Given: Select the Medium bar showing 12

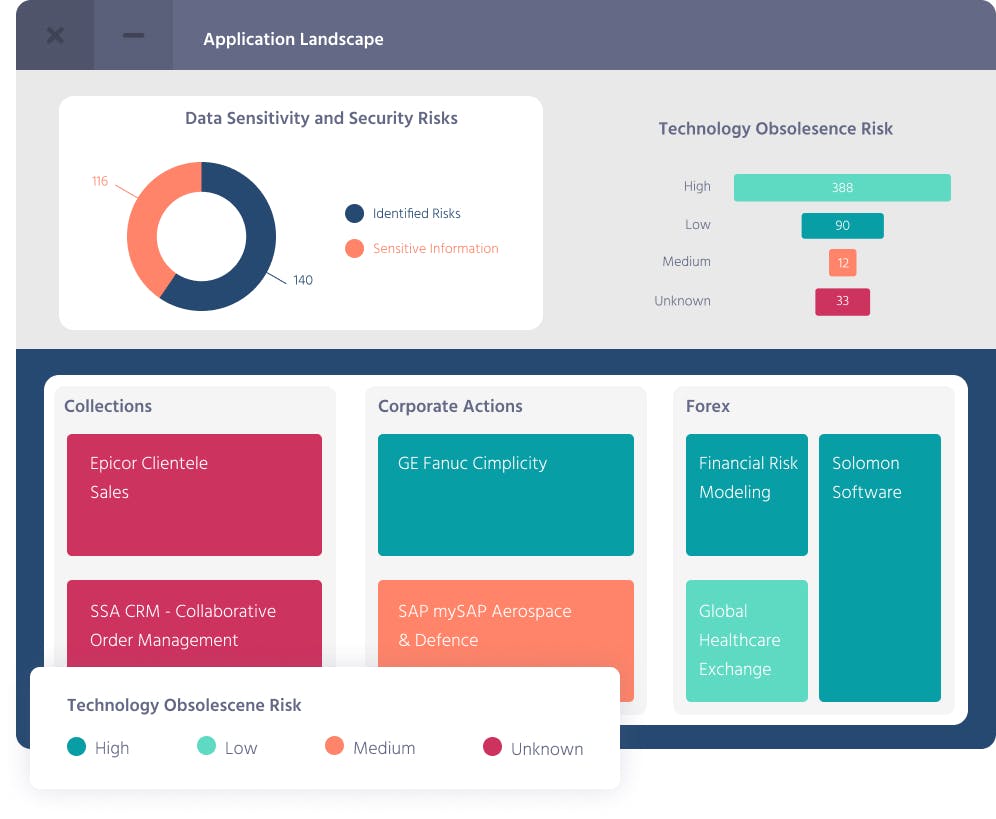Looking at the screenshot, I should pos(842,262).
